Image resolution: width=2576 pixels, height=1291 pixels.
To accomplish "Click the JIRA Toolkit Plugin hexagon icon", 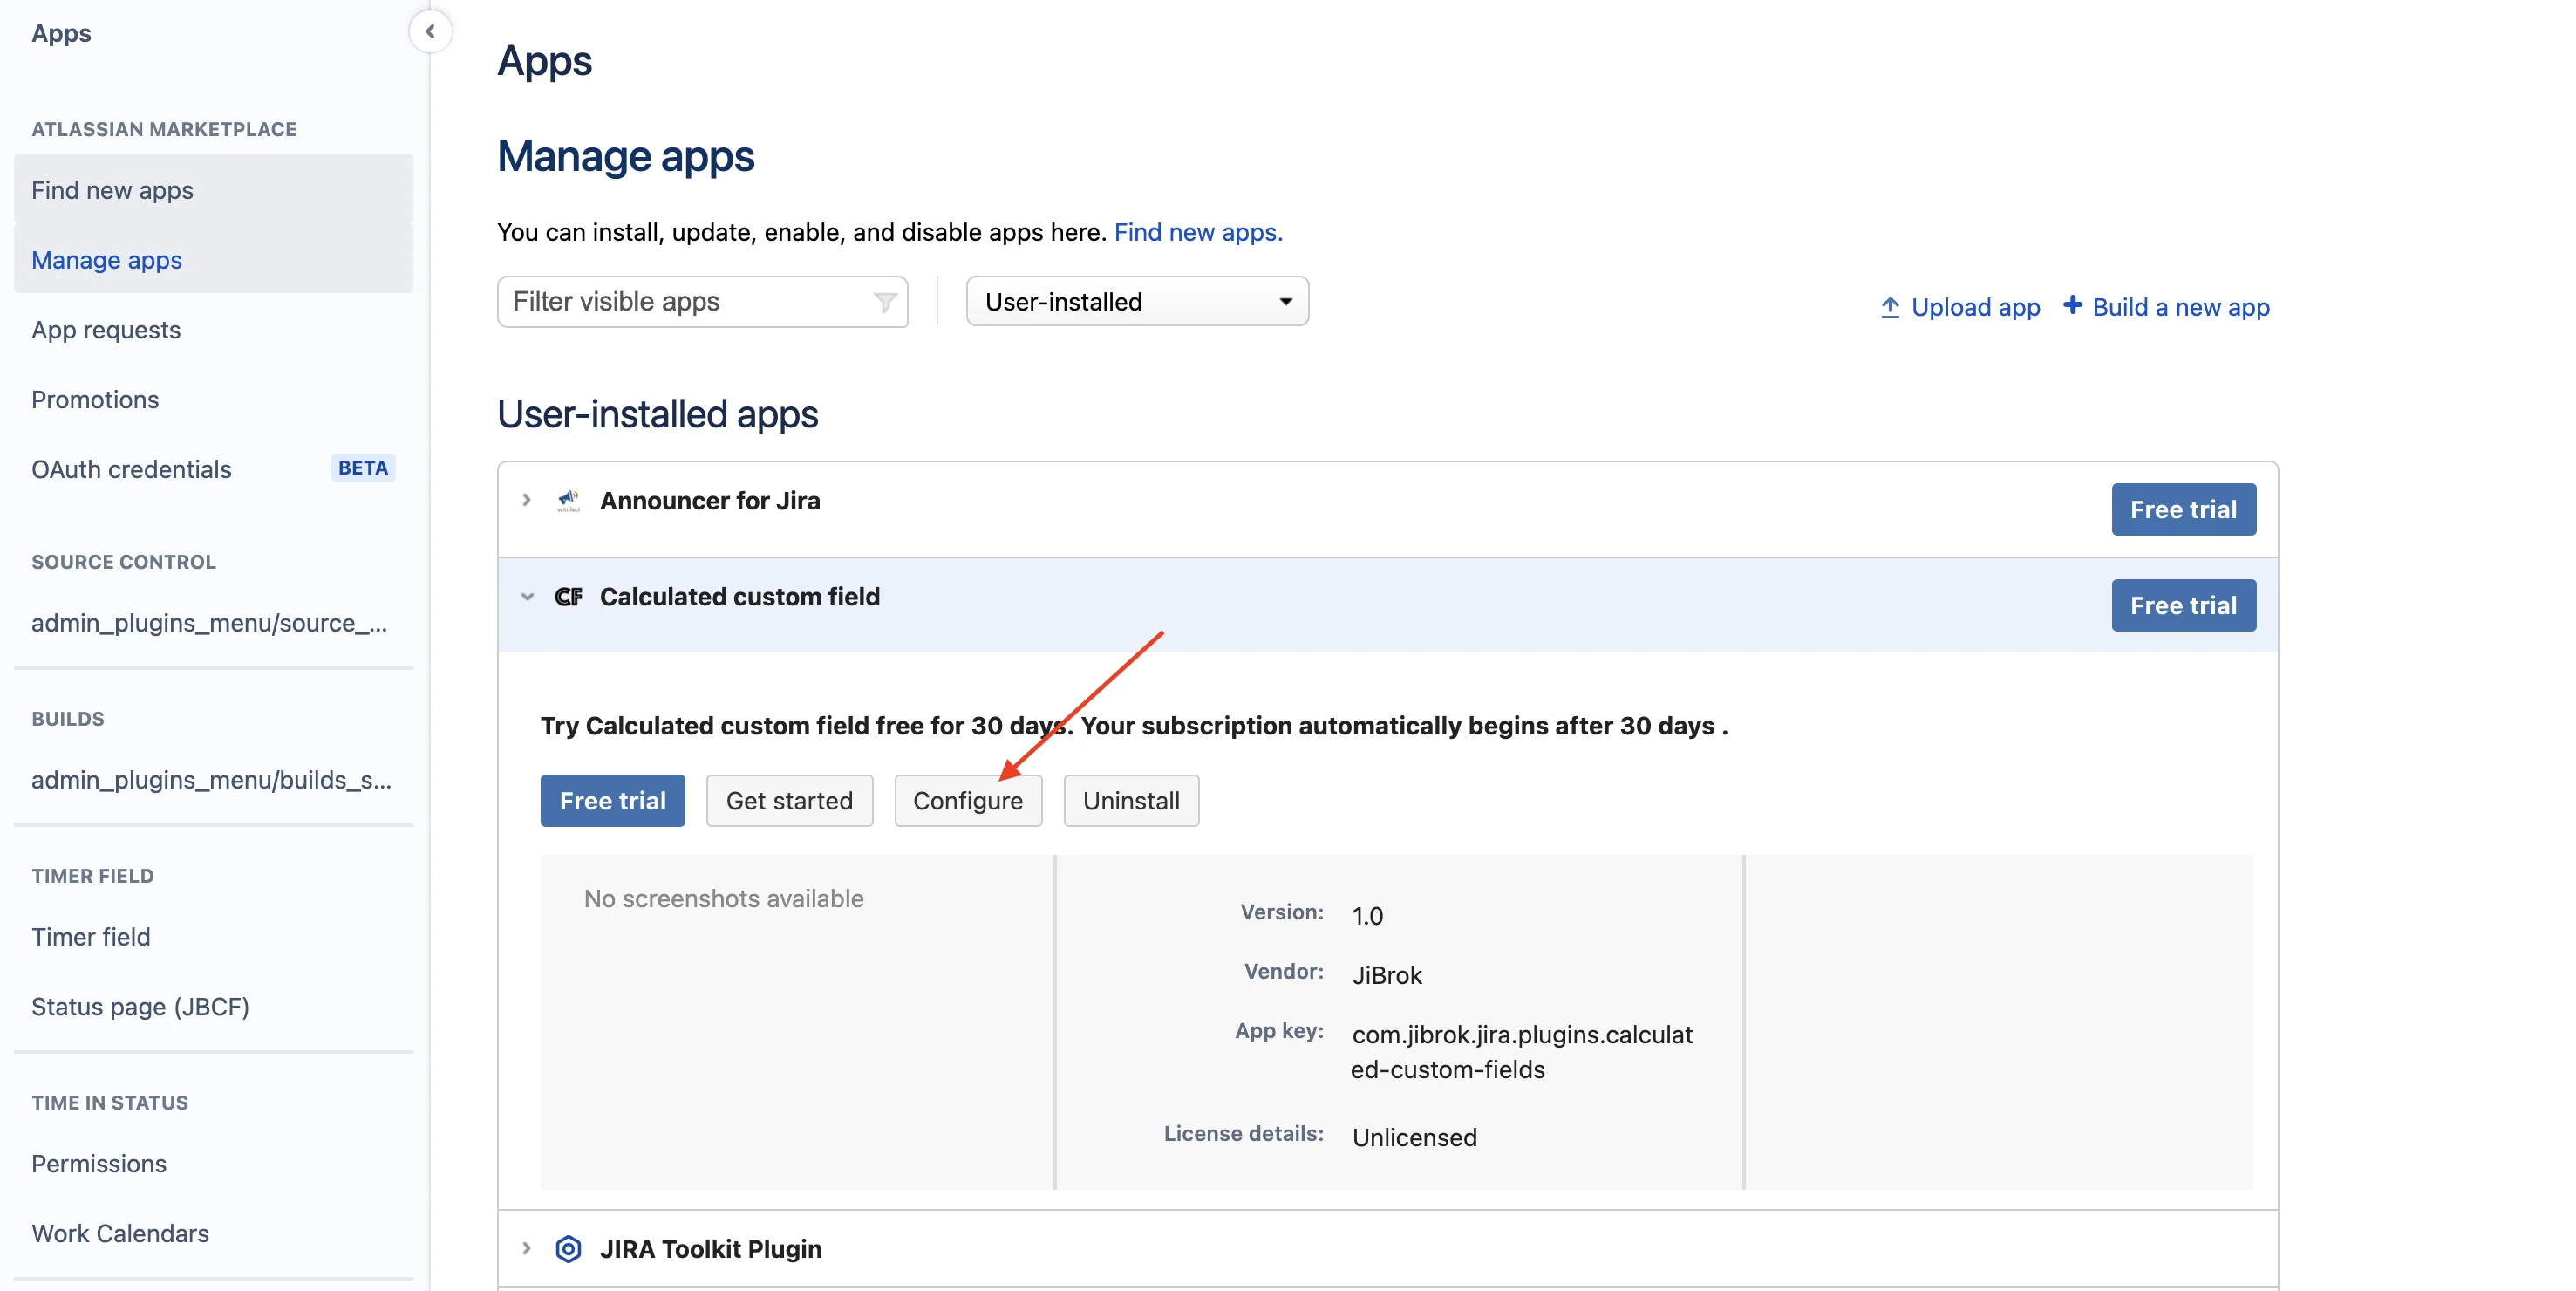I will click(569, 1249).
